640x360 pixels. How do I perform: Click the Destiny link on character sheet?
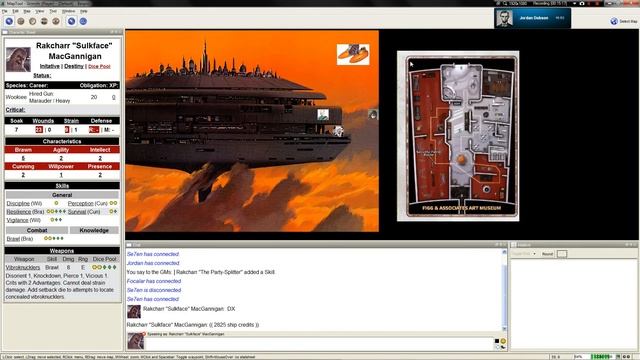coord(74,66)
